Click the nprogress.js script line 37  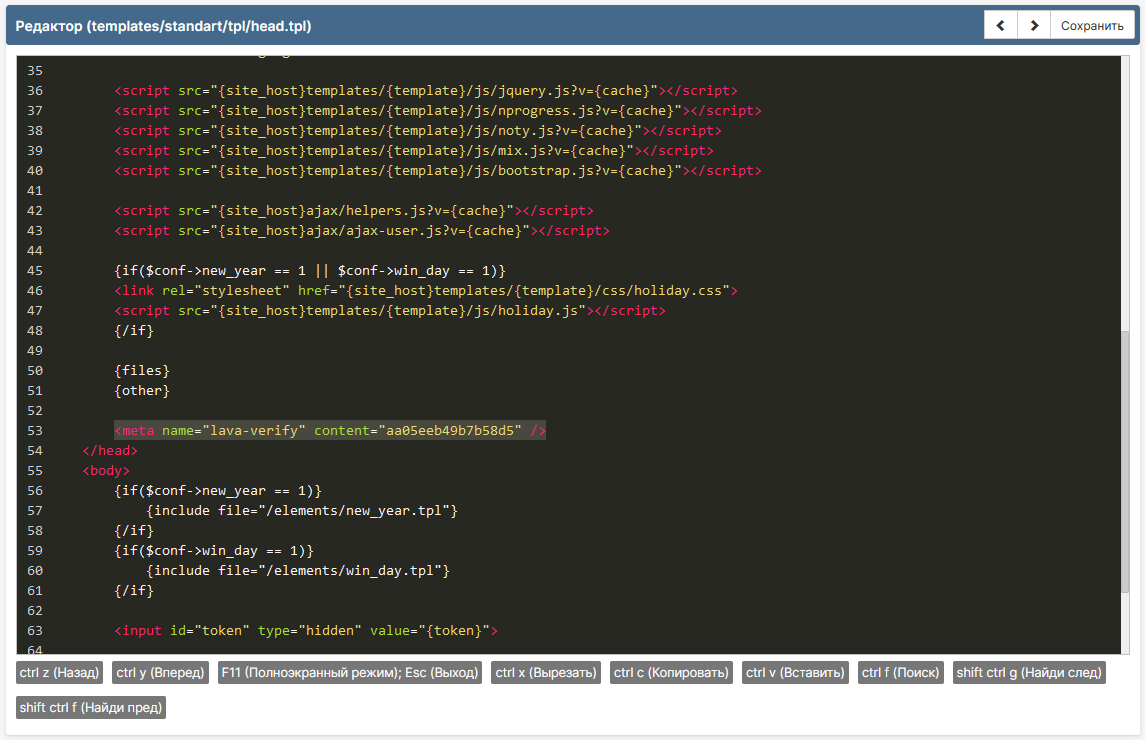(438, 110)
